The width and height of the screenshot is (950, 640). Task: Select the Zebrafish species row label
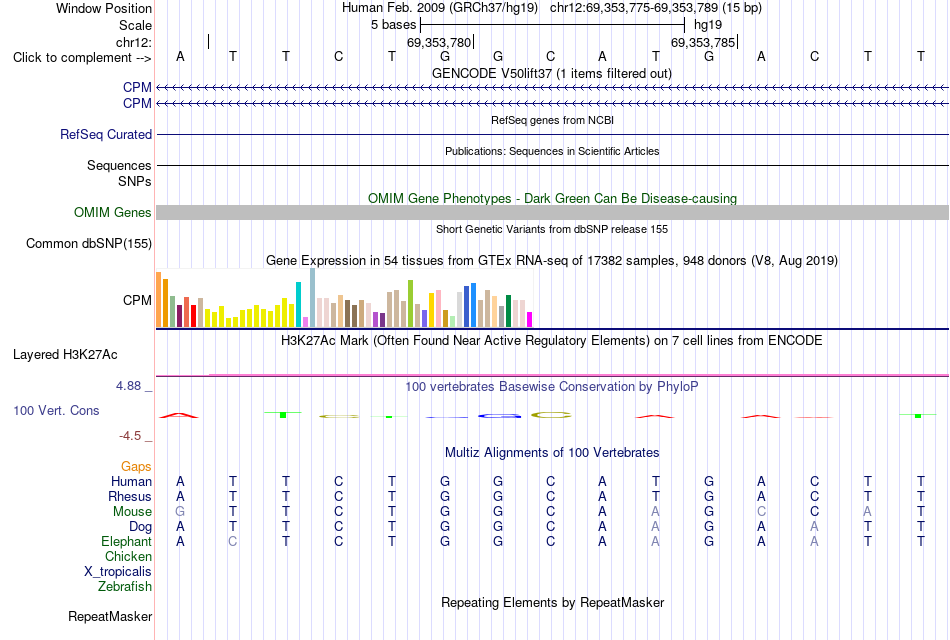(125, 587)
